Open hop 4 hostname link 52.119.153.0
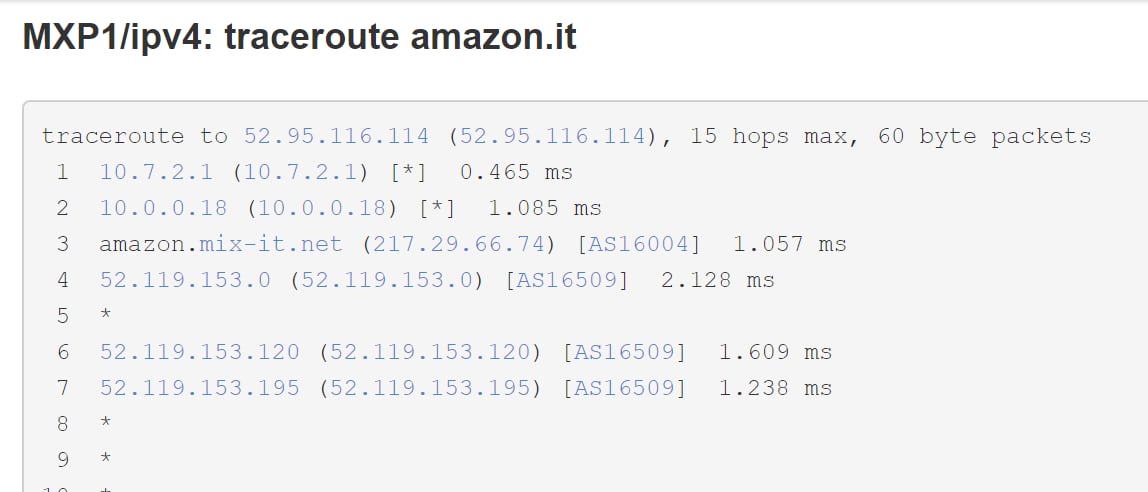1148x492 pixels. coord(185,280)
